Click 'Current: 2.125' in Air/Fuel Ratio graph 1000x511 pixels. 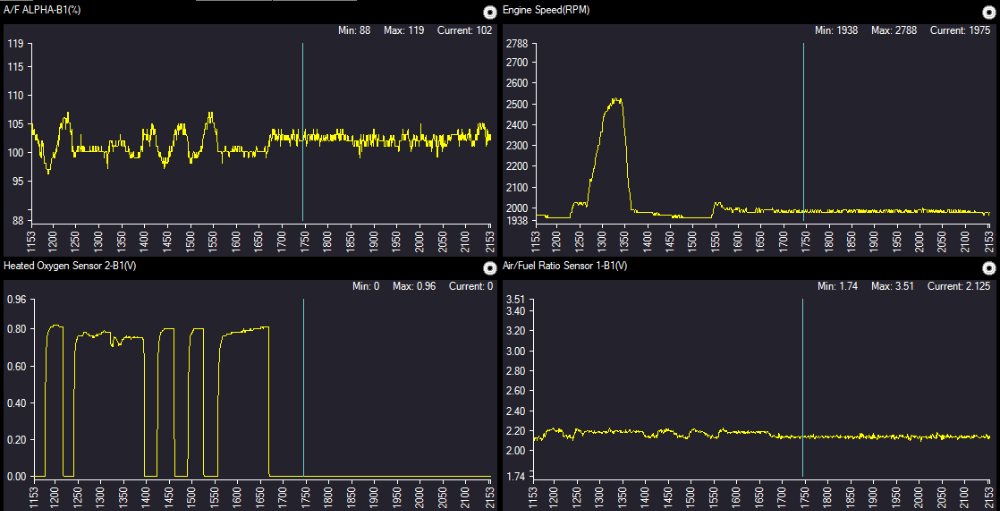pyautogui.click(x=959, y=286)
